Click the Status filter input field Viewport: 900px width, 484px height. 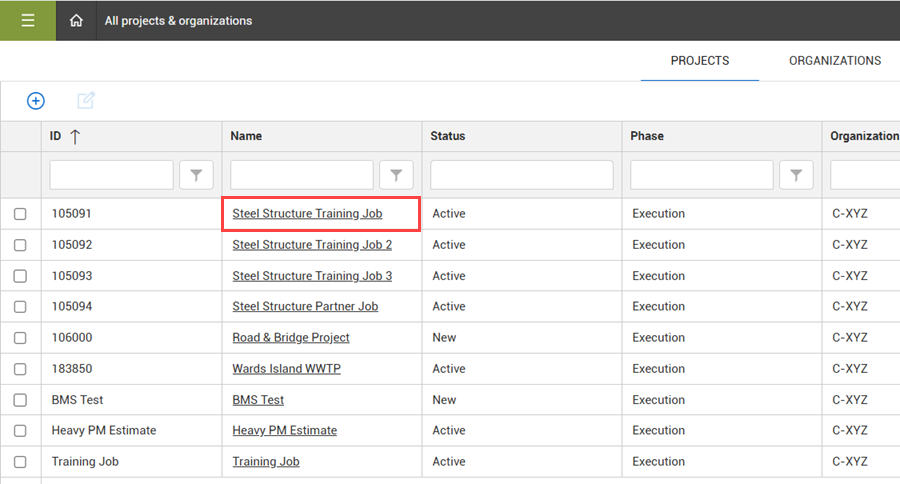point(522,175)
